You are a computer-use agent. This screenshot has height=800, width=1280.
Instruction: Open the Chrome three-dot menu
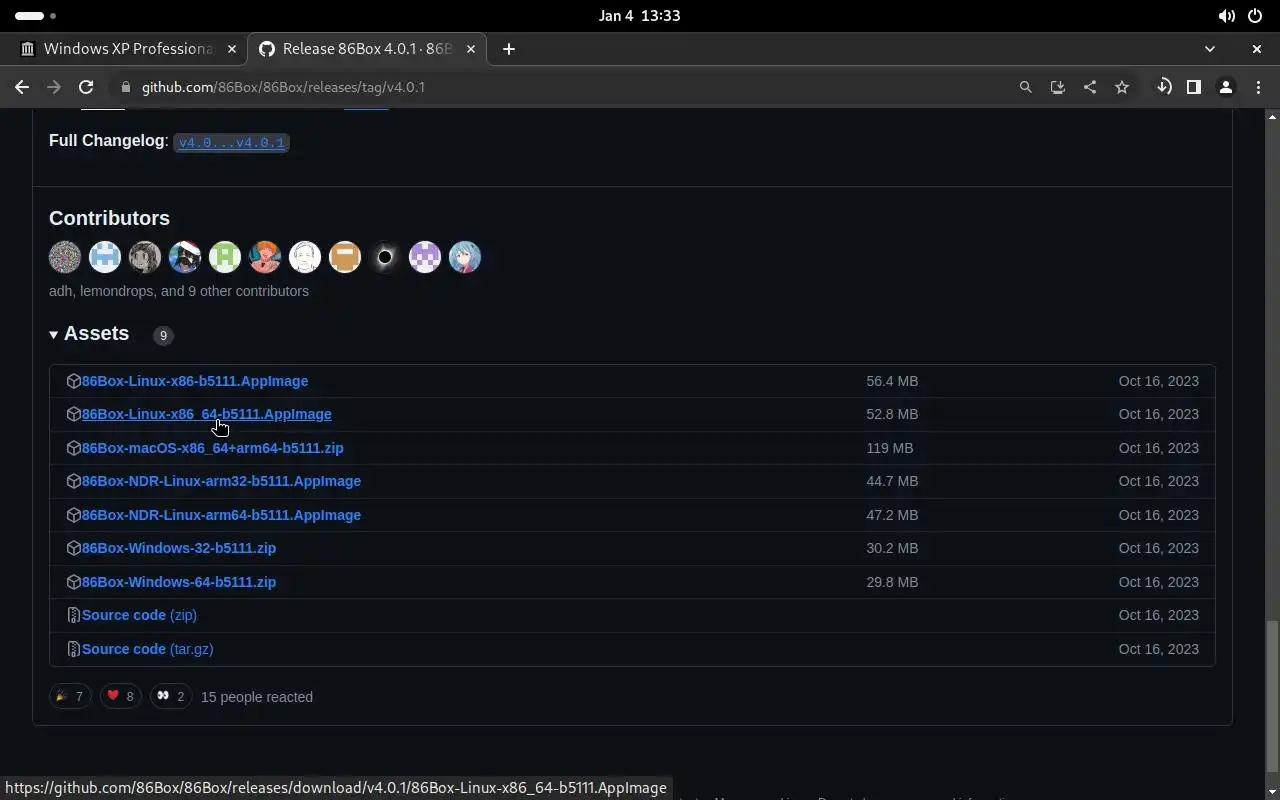tap(1257, 87)
